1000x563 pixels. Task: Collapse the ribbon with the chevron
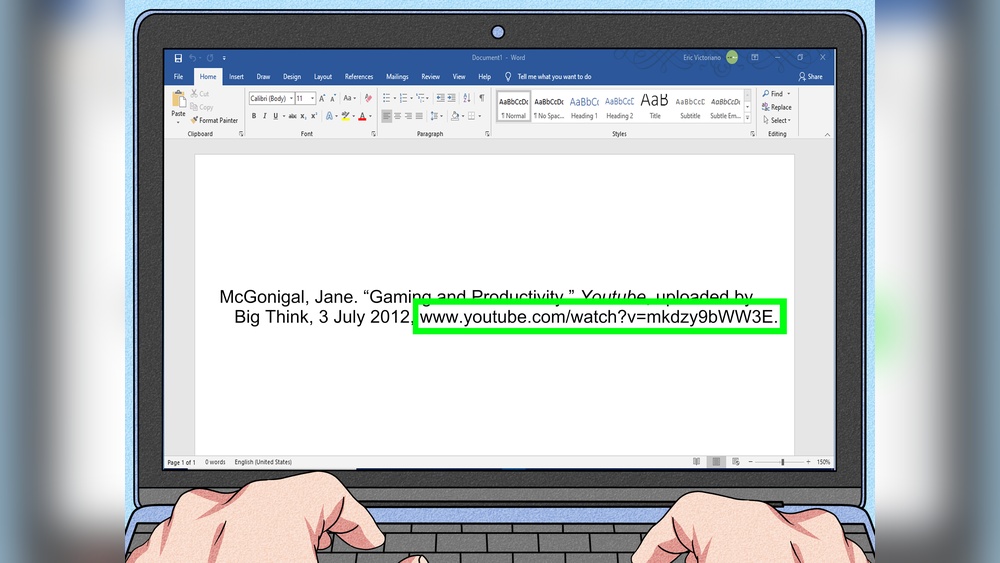827,135
